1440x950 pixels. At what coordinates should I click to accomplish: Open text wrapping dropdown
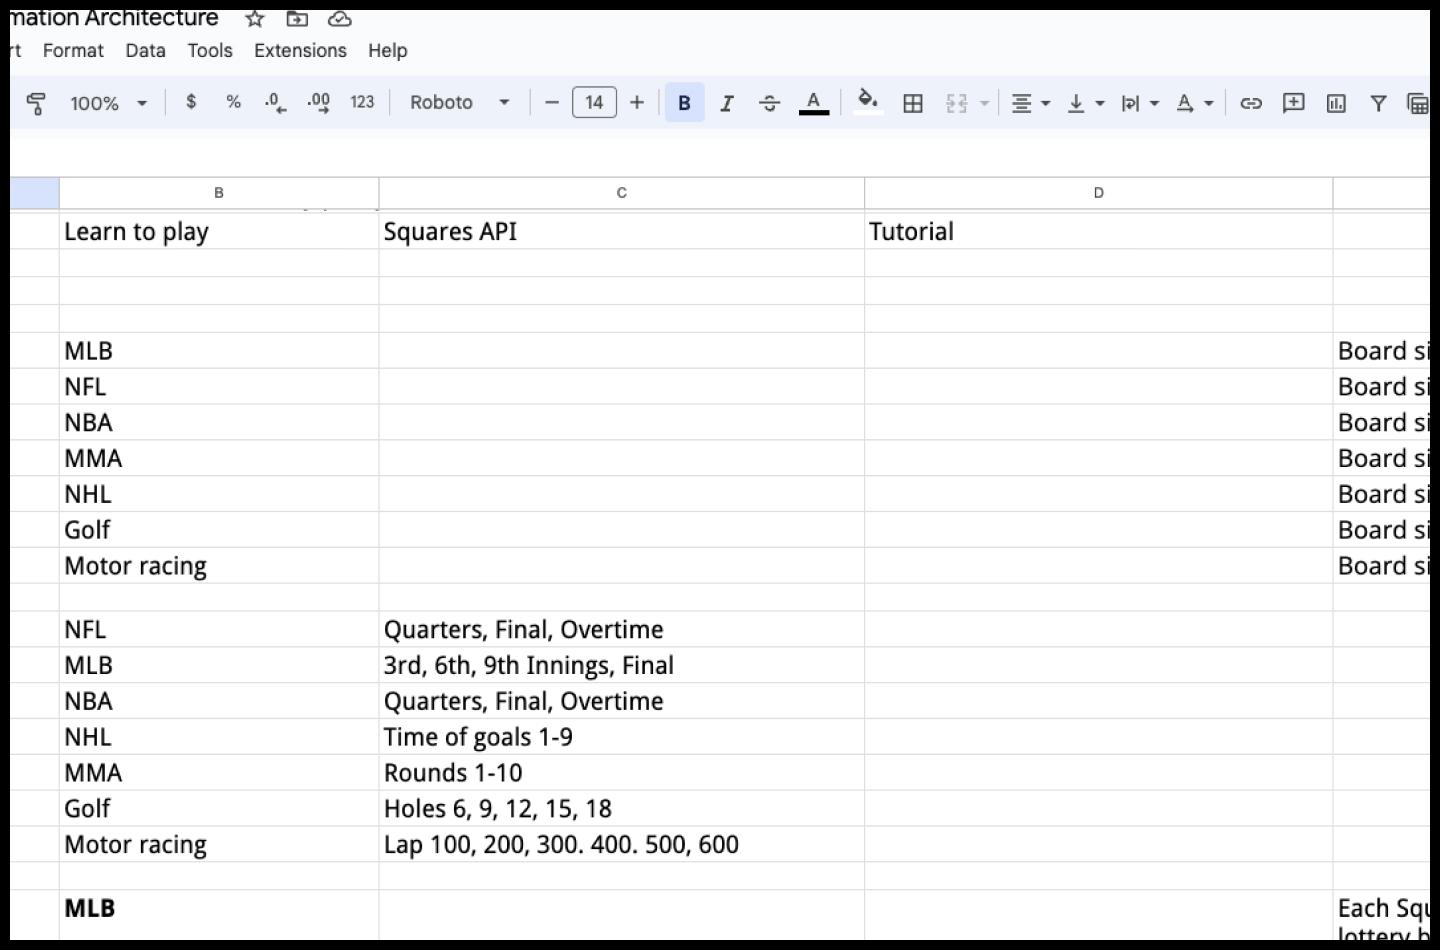(x=1140, y=103)
